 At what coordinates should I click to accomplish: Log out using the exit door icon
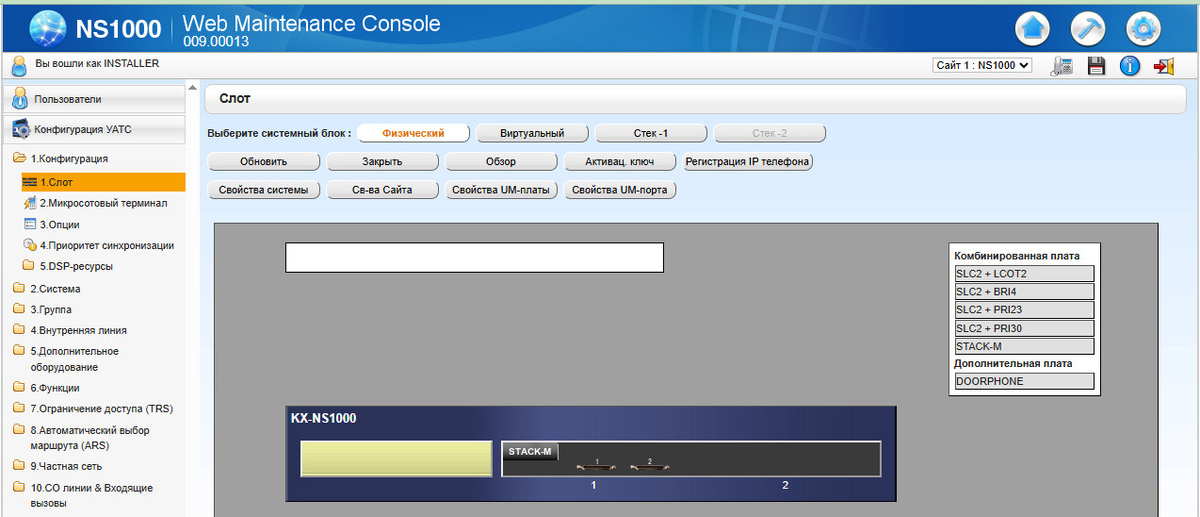click(x=1163, y=66)
